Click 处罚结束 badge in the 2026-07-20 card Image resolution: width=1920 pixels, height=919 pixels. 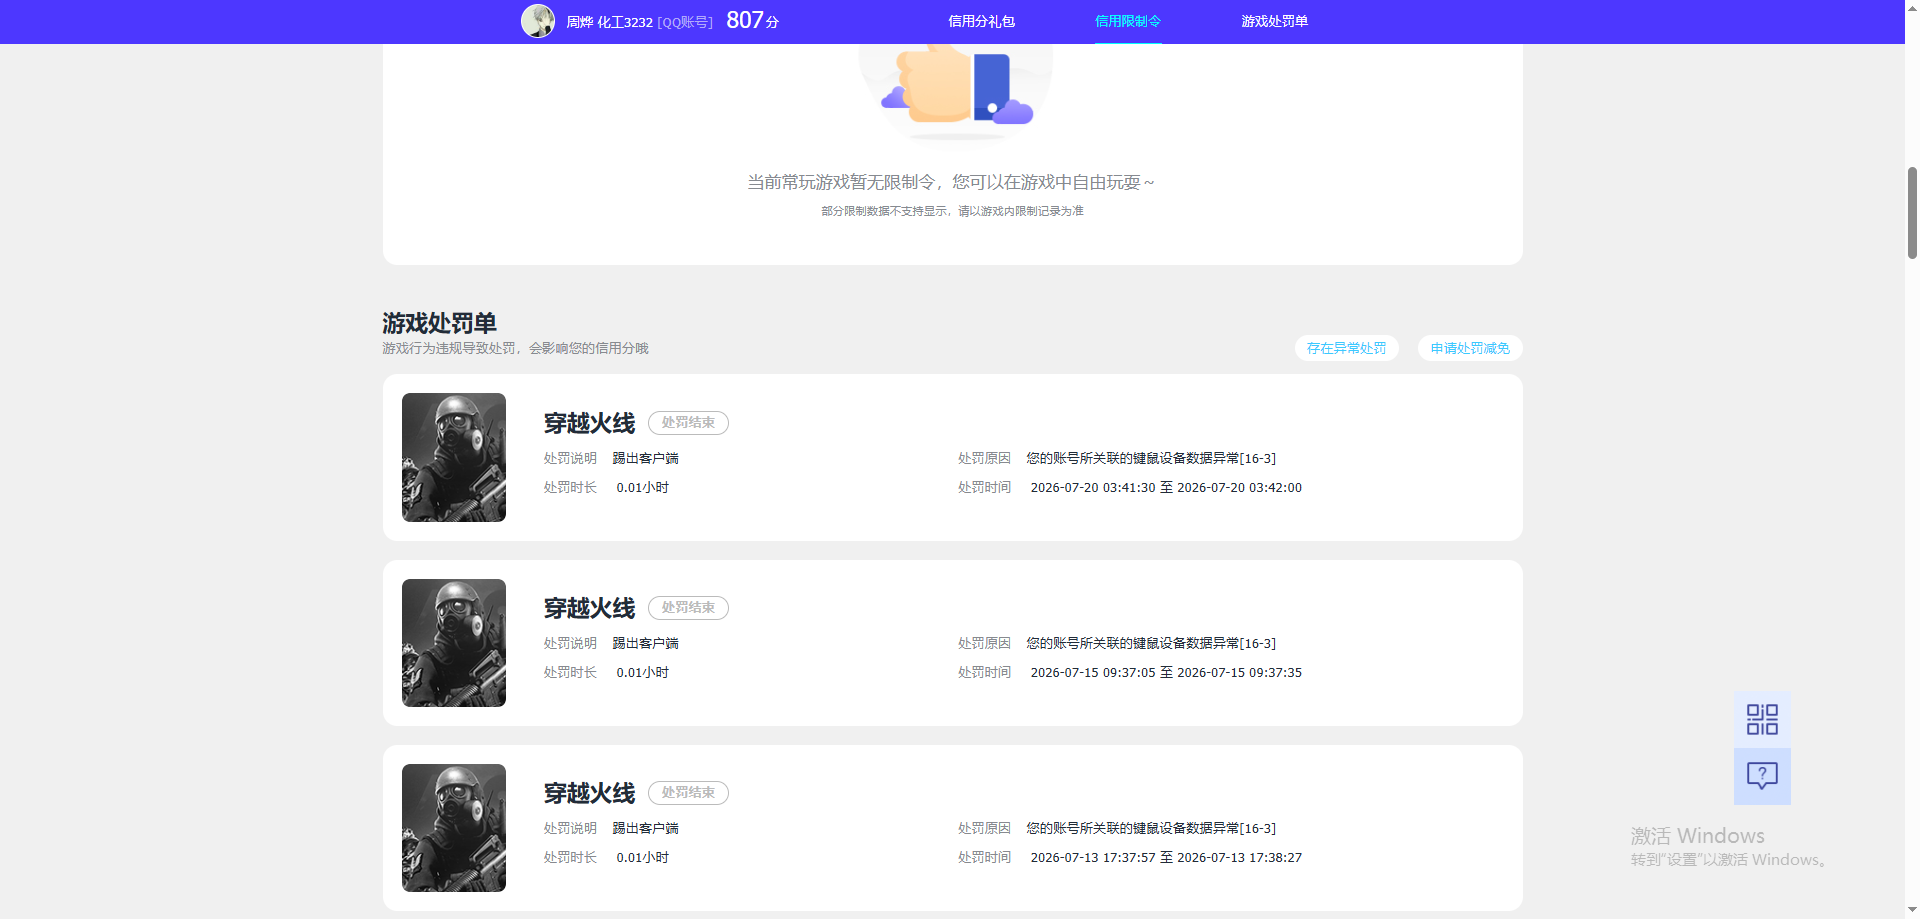[688, 423]
